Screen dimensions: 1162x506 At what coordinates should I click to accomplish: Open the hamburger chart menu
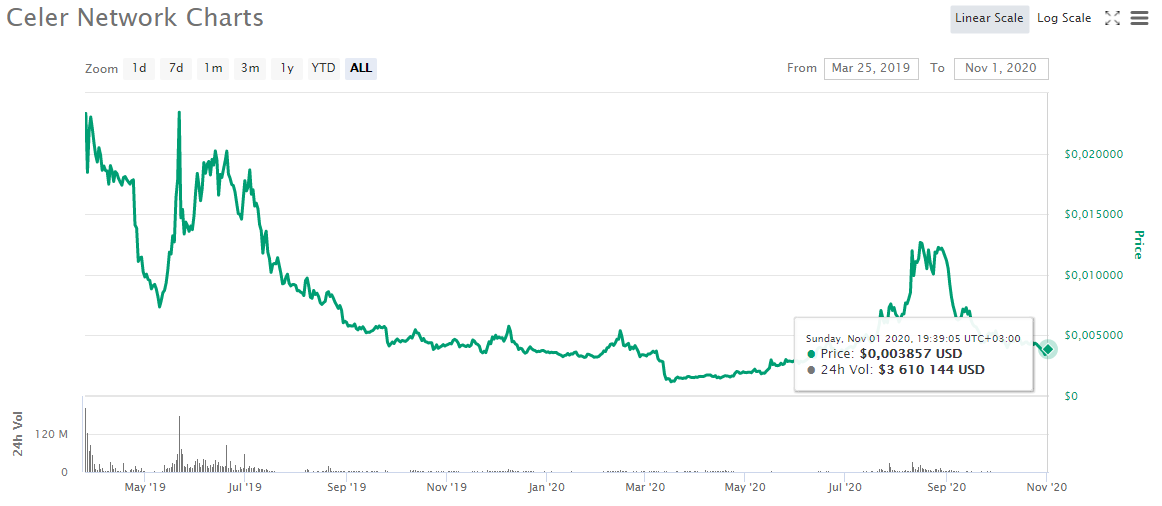pos(1139,19)
